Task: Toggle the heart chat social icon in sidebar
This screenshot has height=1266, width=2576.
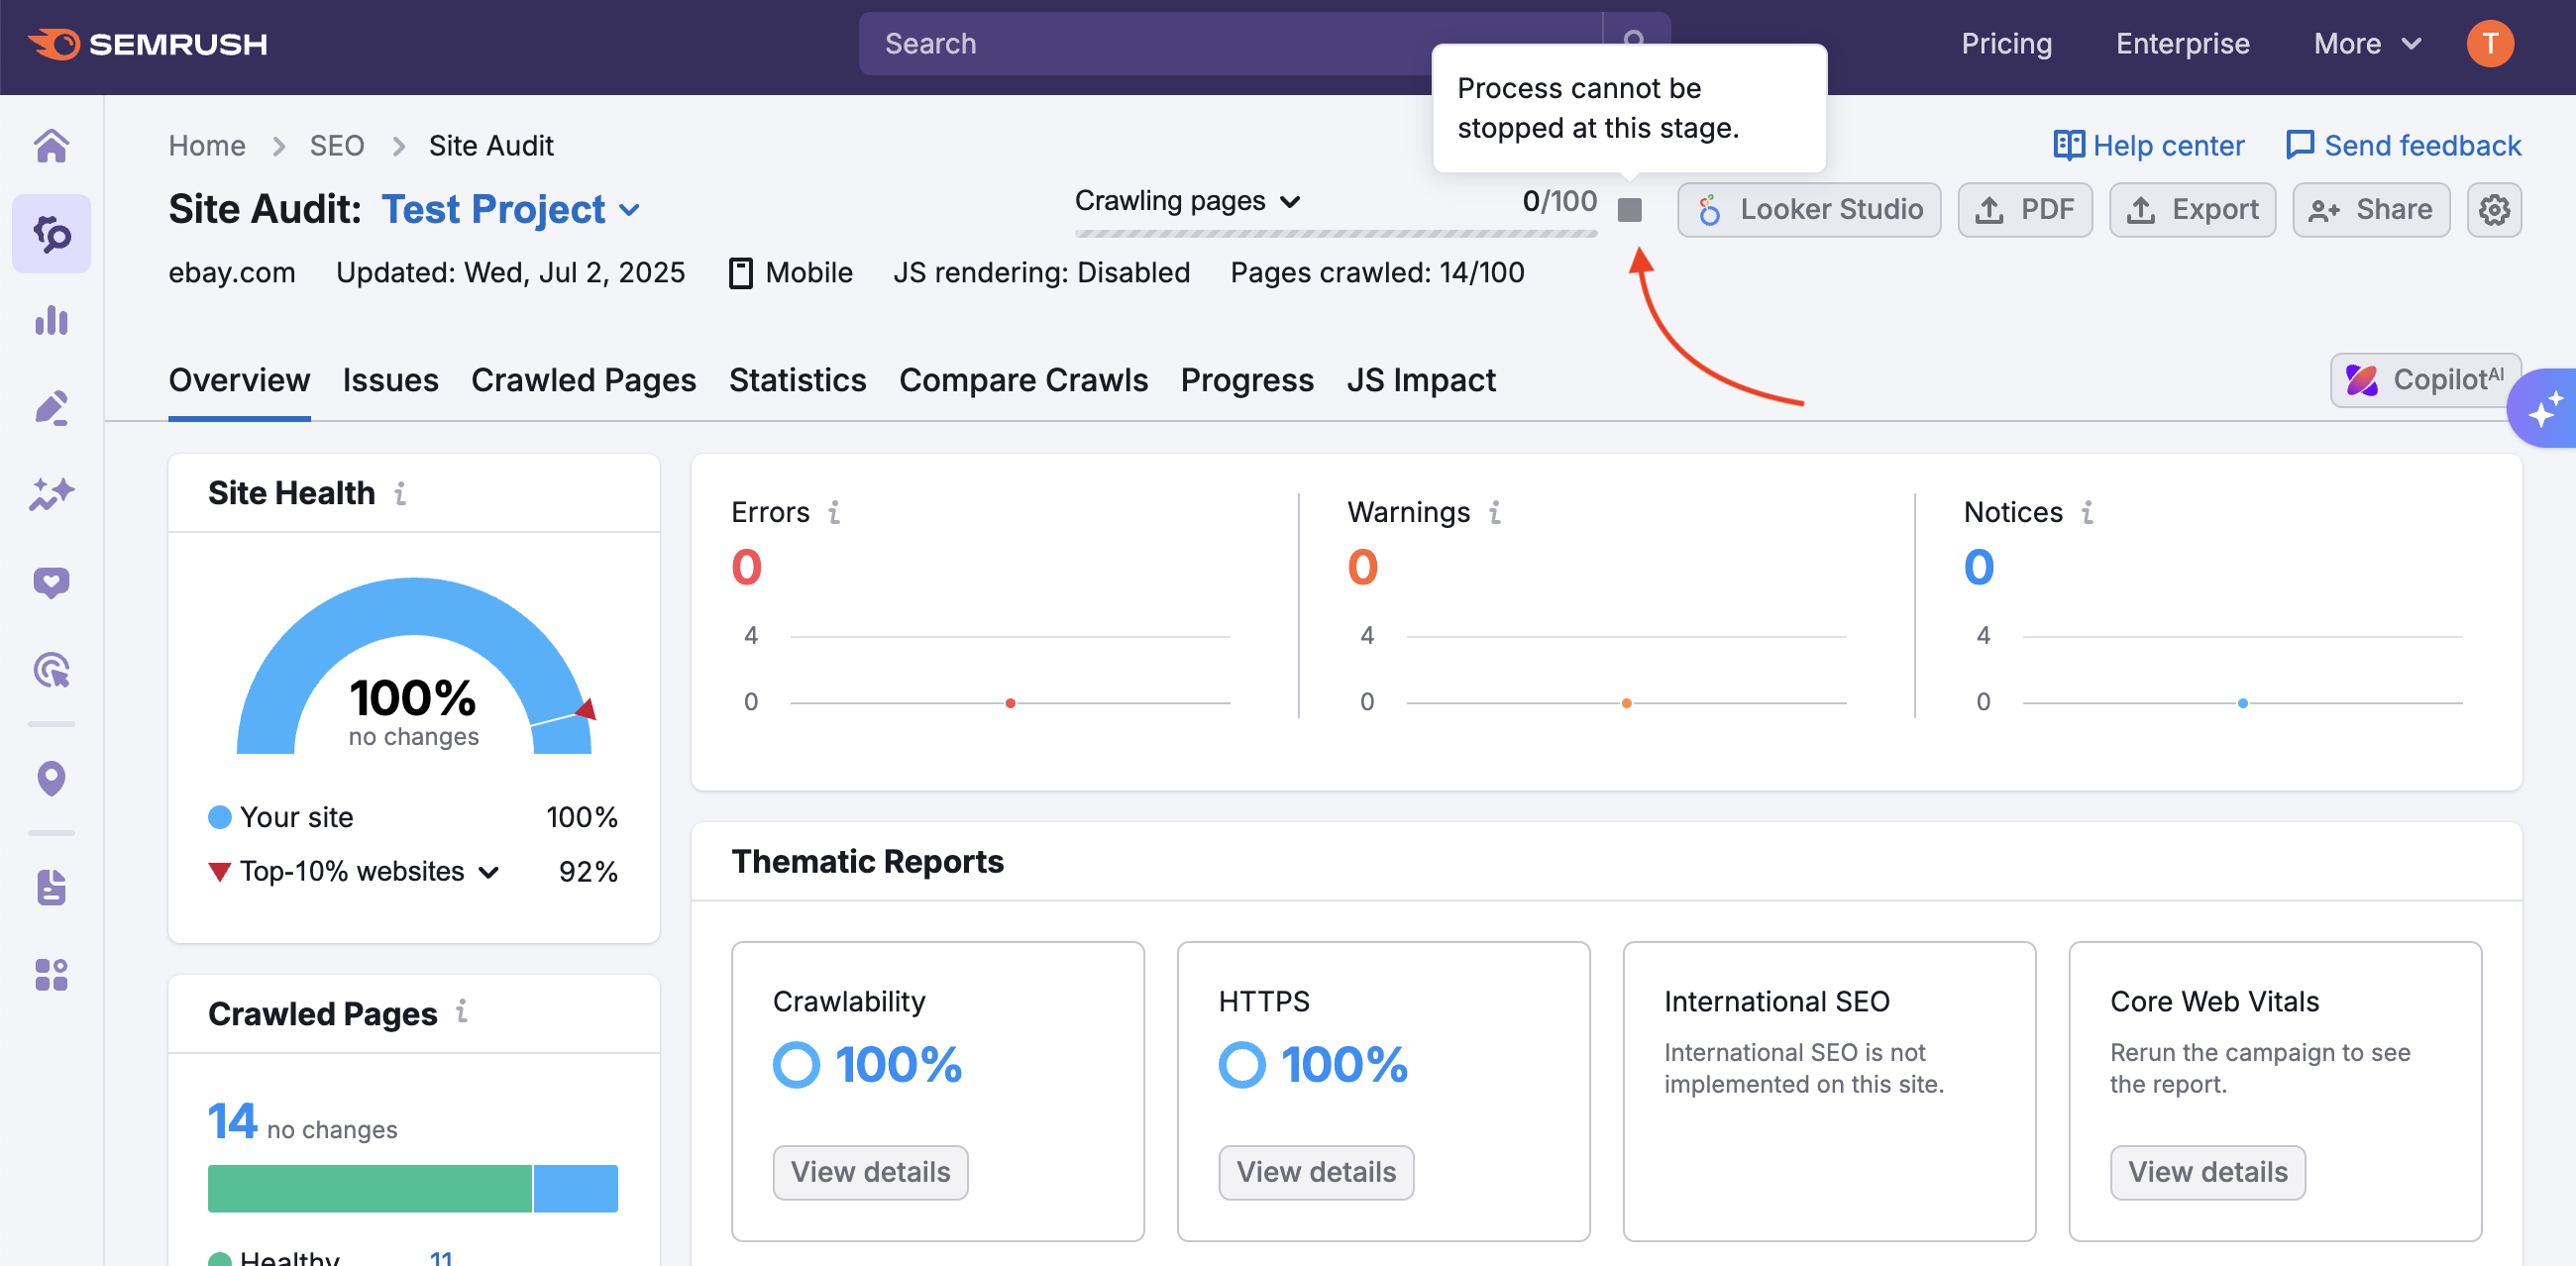Action: 51,582
